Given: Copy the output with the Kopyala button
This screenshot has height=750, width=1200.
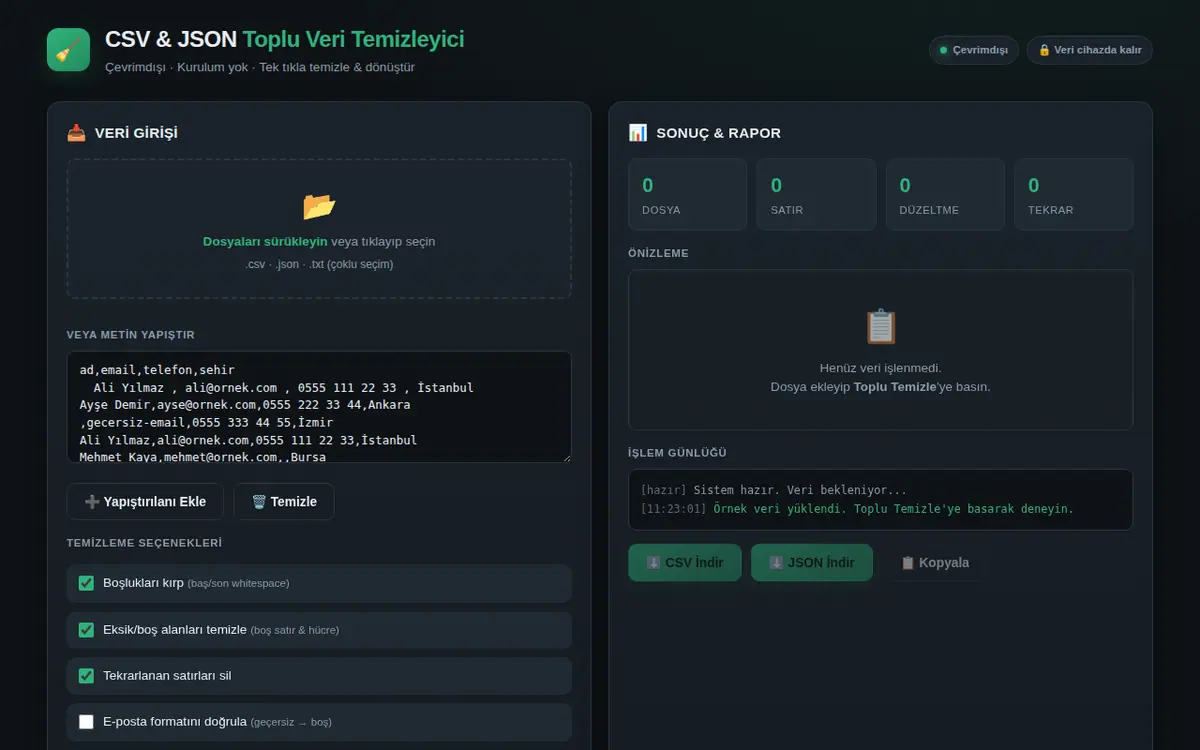Looking at the screenshot, I should click(935, 563).
